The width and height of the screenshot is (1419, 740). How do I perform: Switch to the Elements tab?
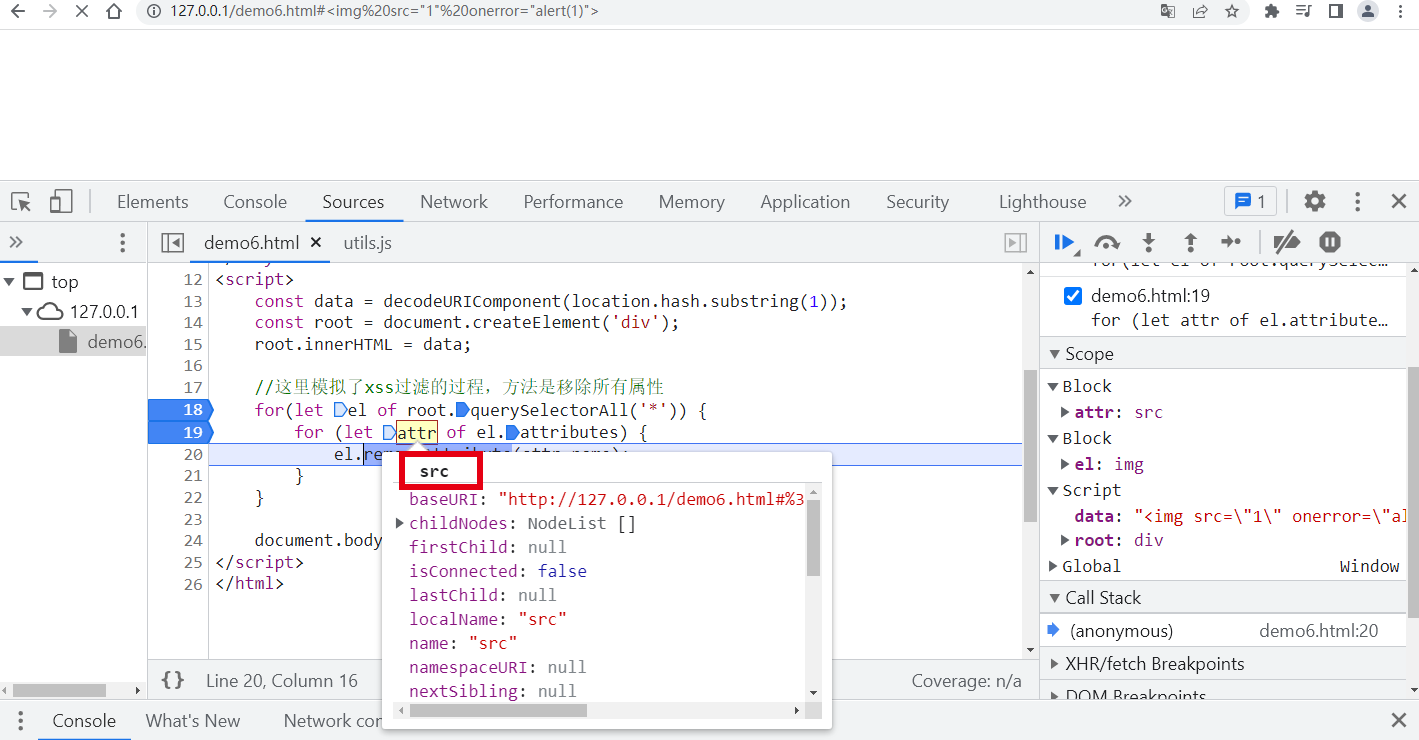(x=152, y=201)
